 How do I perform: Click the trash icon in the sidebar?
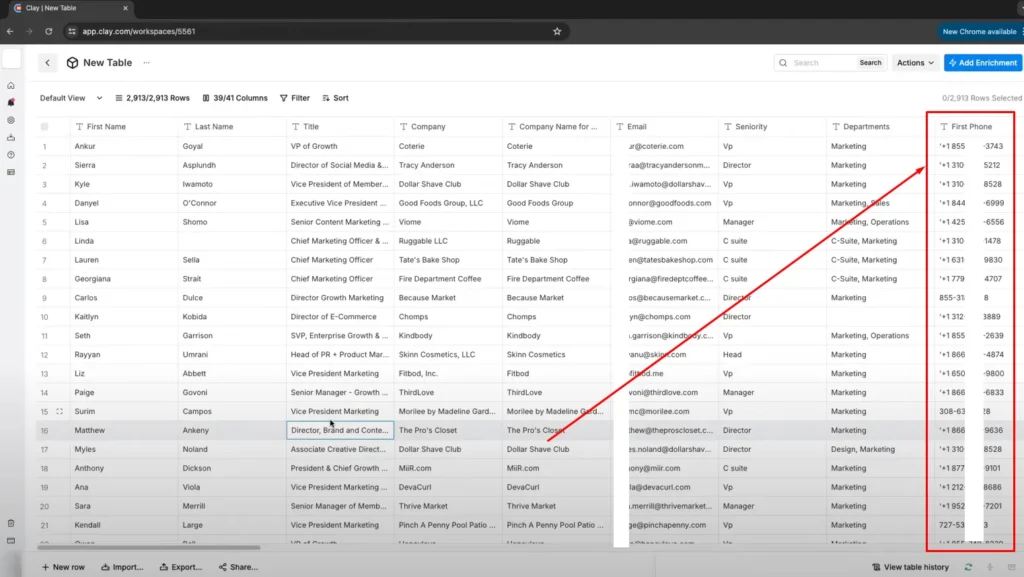11,523
